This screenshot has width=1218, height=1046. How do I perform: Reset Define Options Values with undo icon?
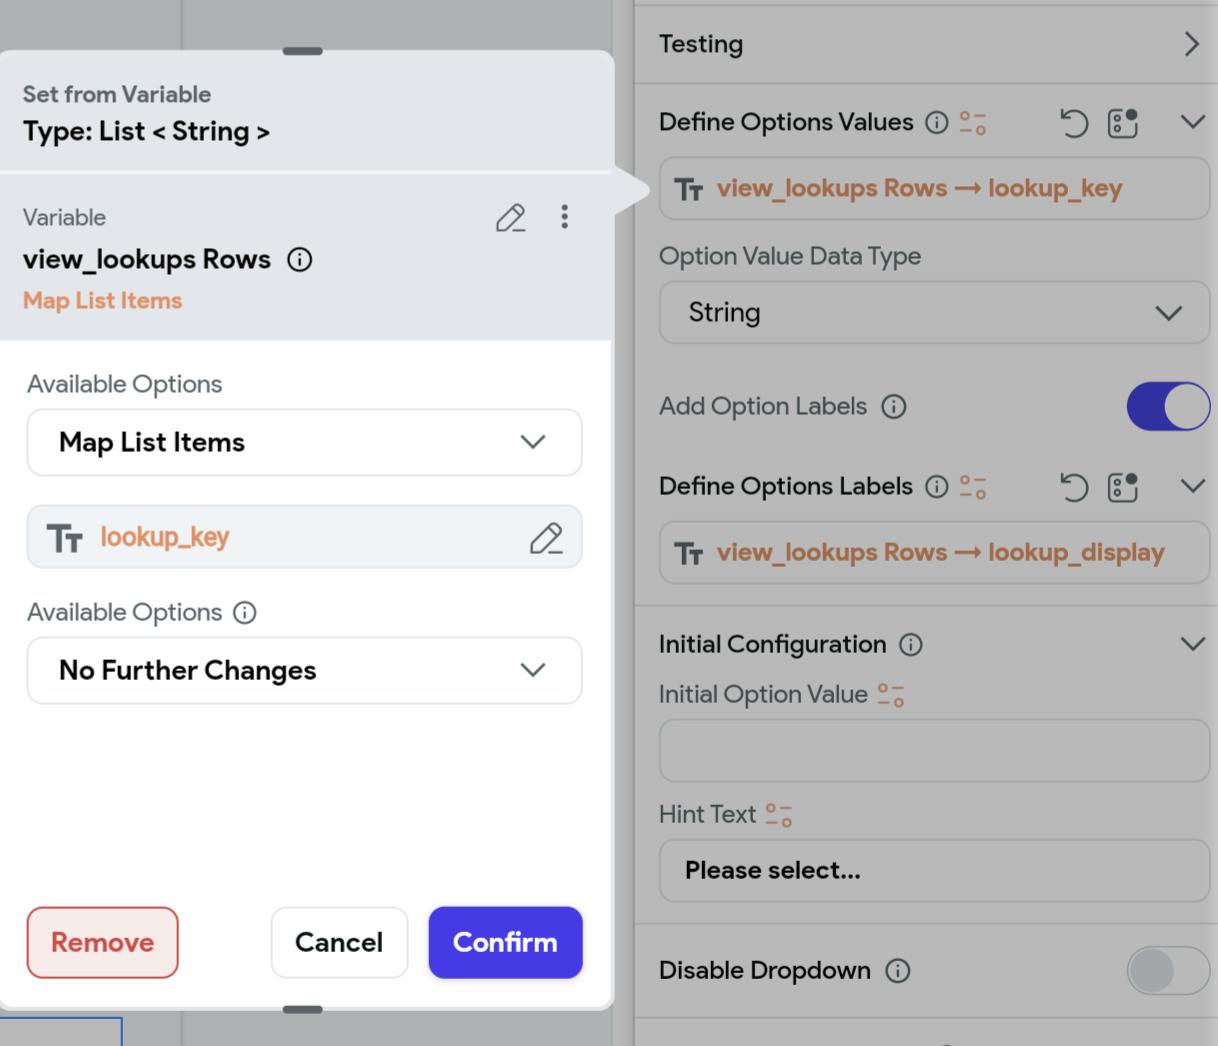pyautogui.click(x=1073, y=123)
